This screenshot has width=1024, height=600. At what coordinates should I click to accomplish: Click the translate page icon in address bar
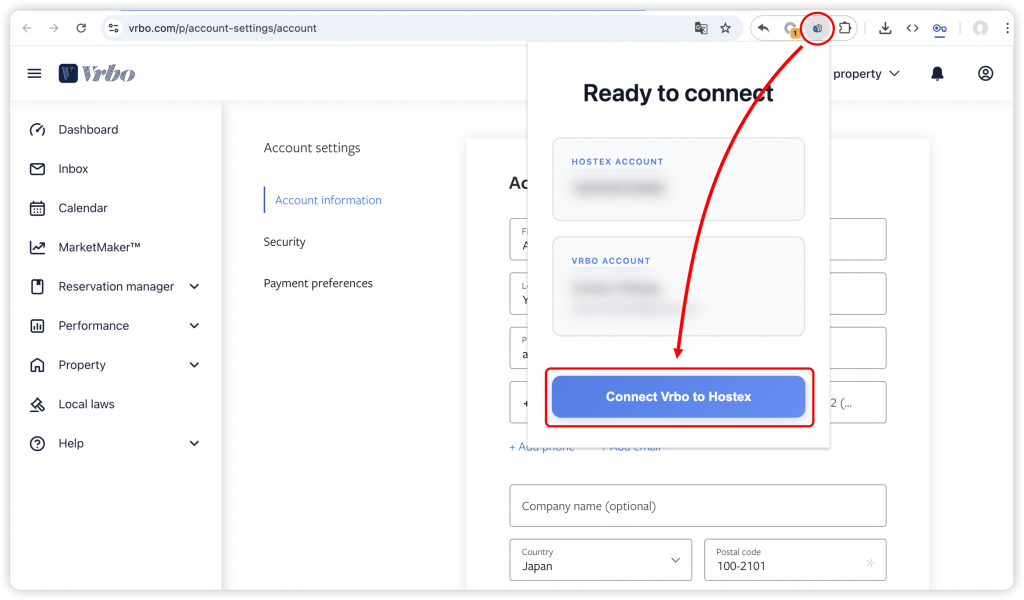click(x=701, y=28)
